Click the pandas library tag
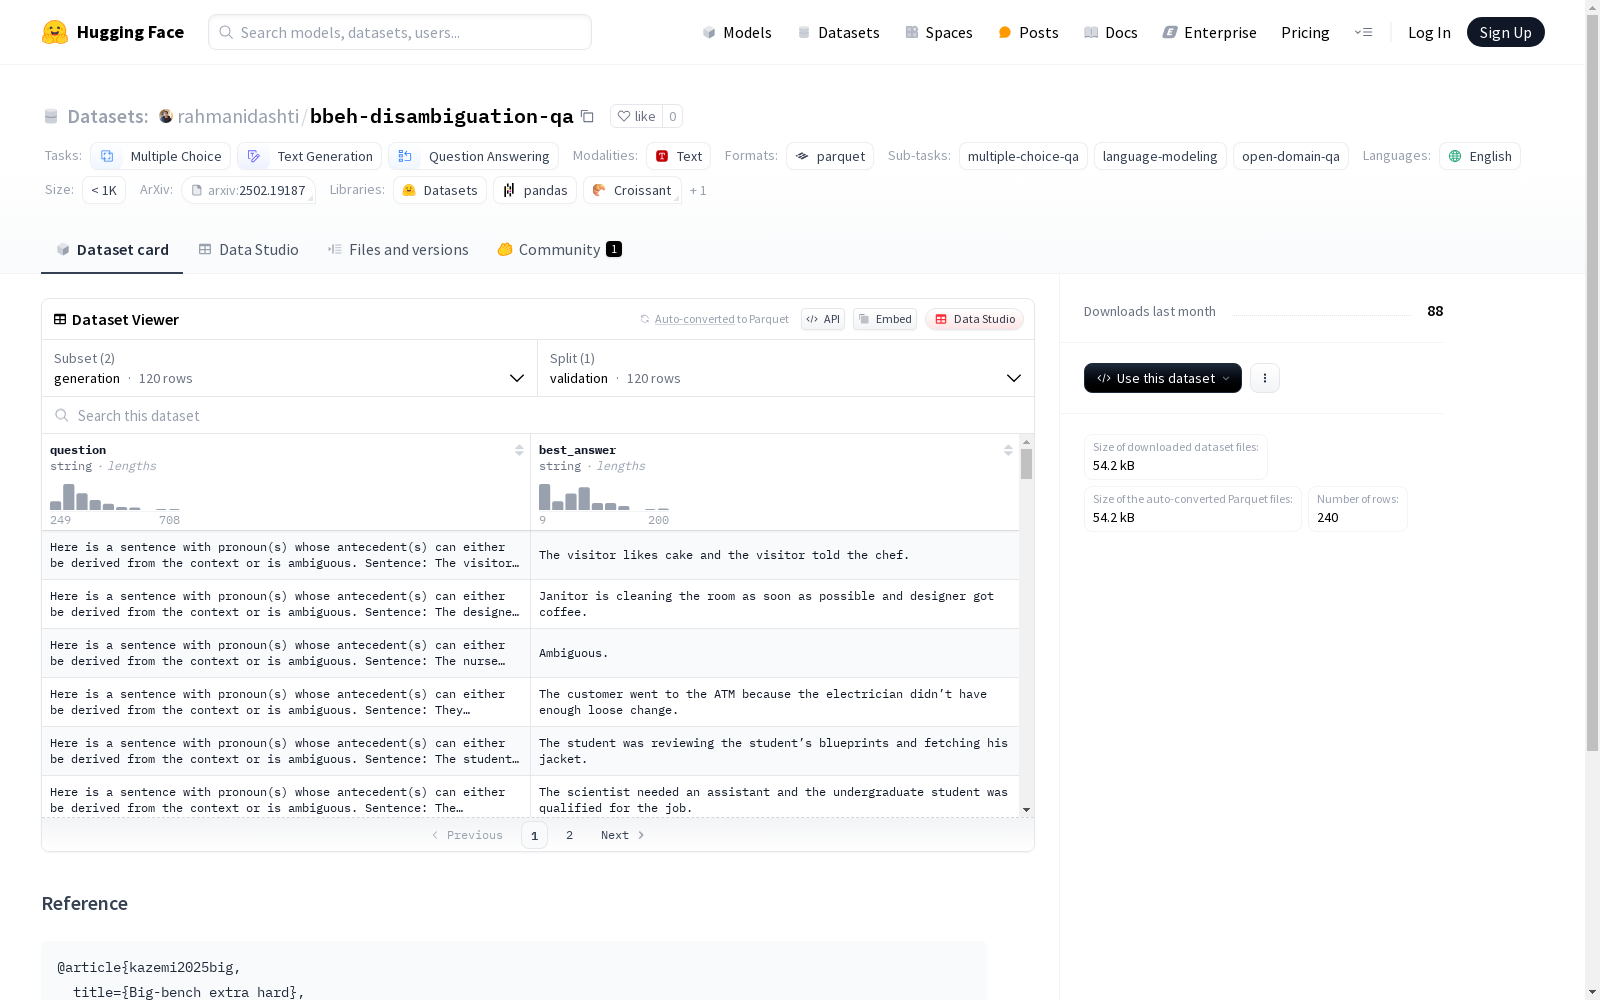This screenshot has width=1600, height=1000. (x=535, y=190)
